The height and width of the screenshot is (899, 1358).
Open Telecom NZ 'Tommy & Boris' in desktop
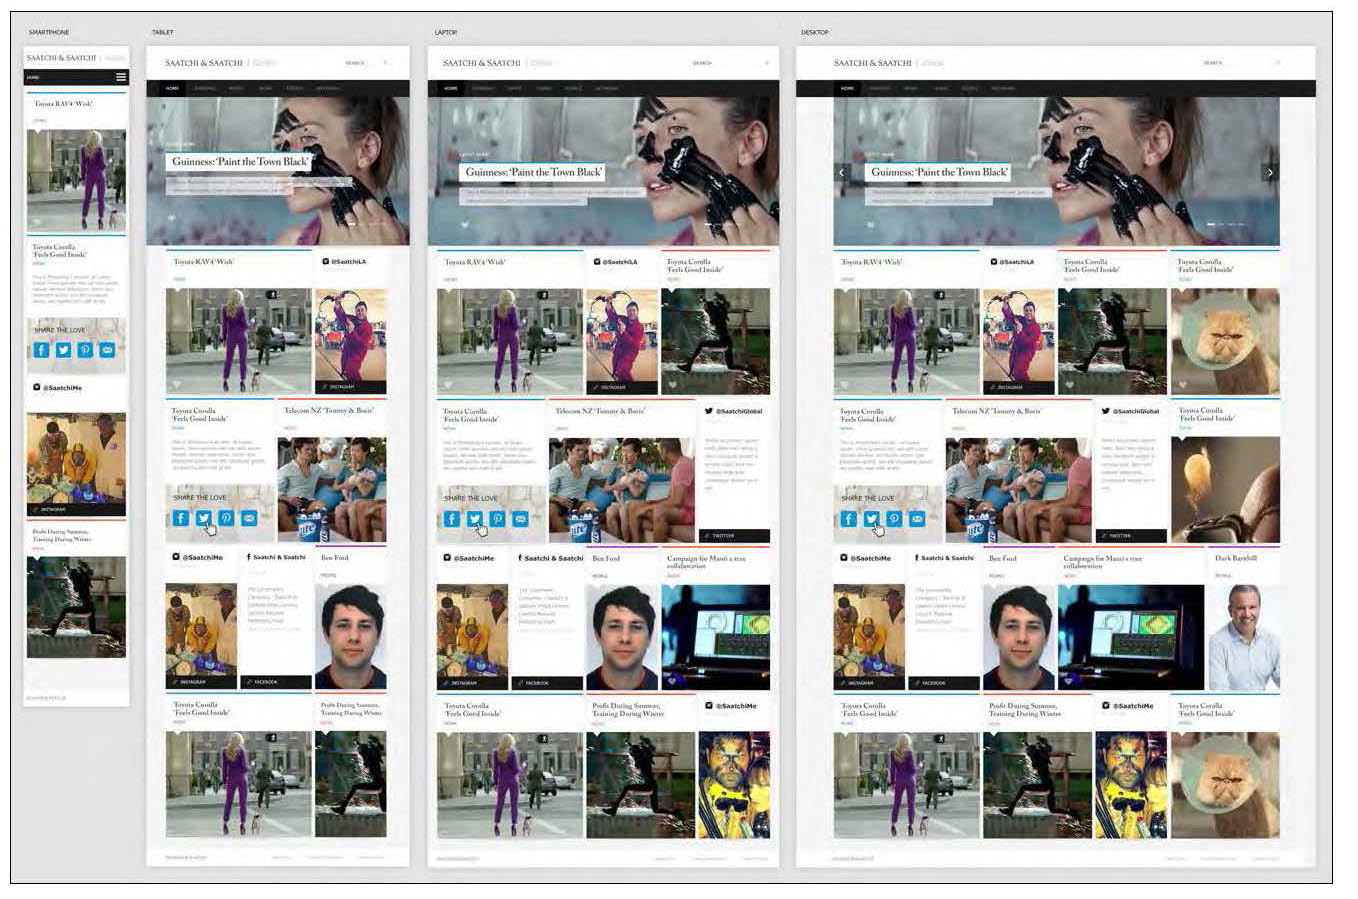coord(997,411)
